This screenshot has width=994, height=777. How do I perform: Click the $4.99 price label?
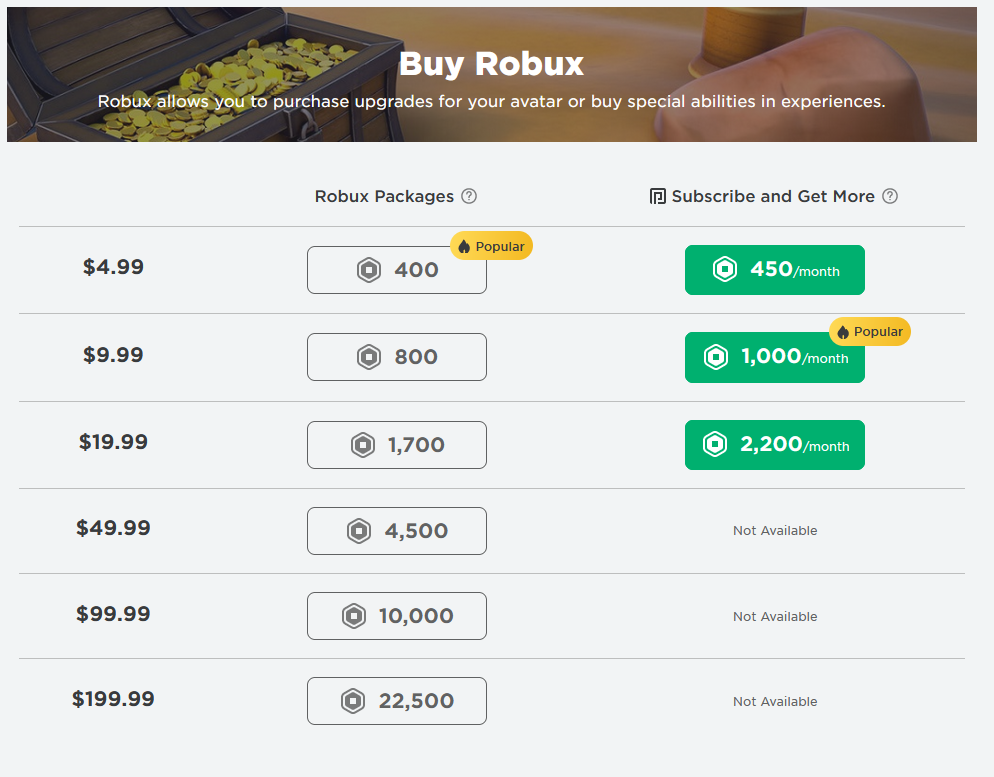[113, 267]
